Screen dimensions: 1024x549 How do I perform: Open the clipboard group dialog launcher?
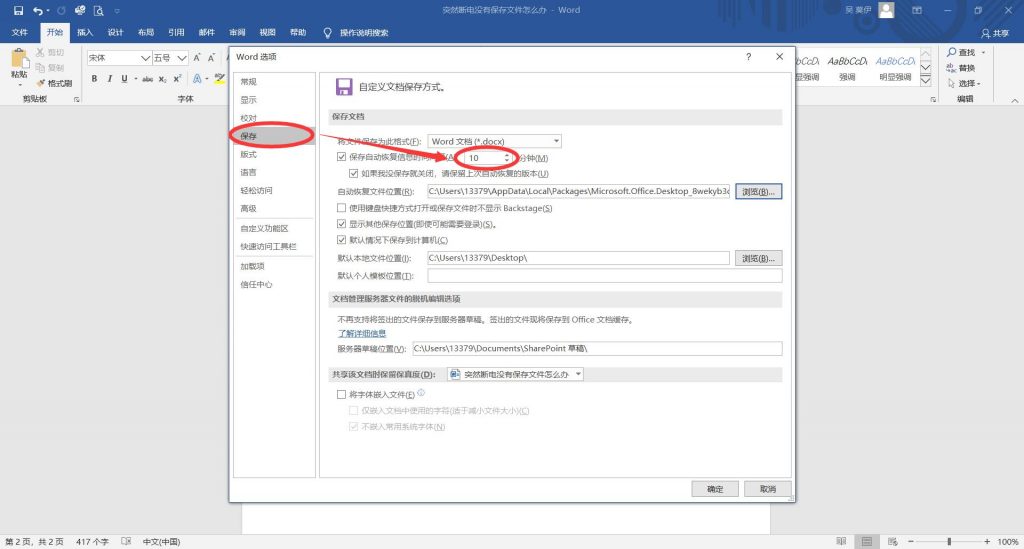coord(76,99)
